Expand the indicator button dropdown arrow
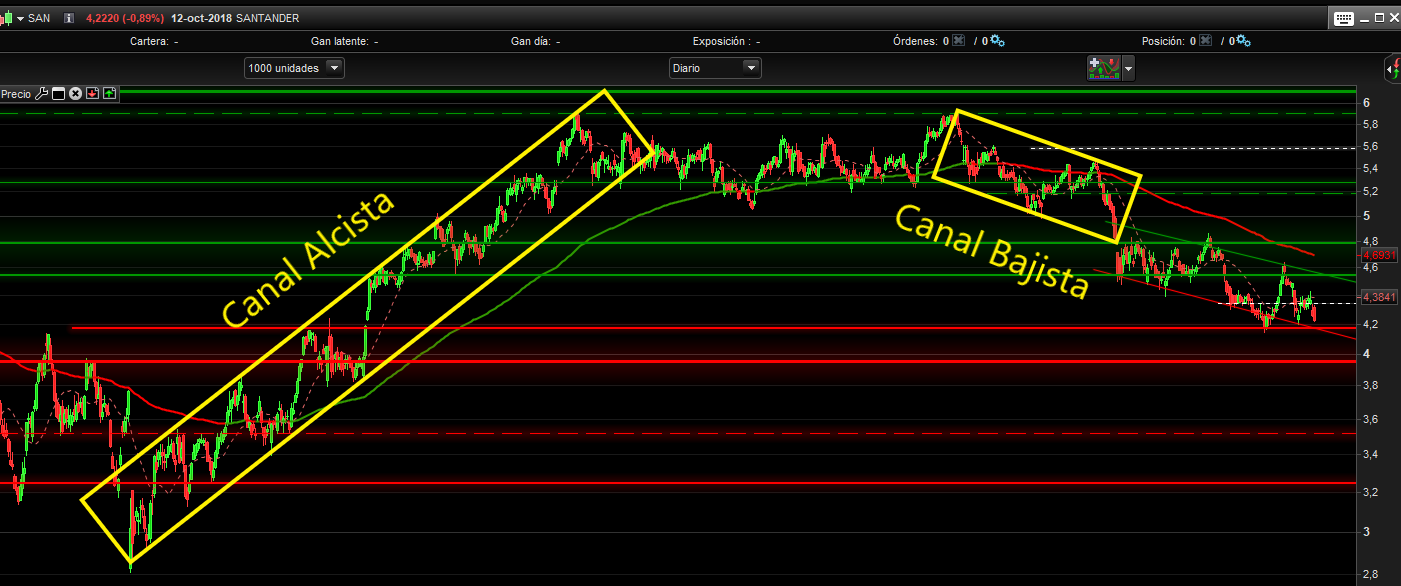 point(1128,68)
